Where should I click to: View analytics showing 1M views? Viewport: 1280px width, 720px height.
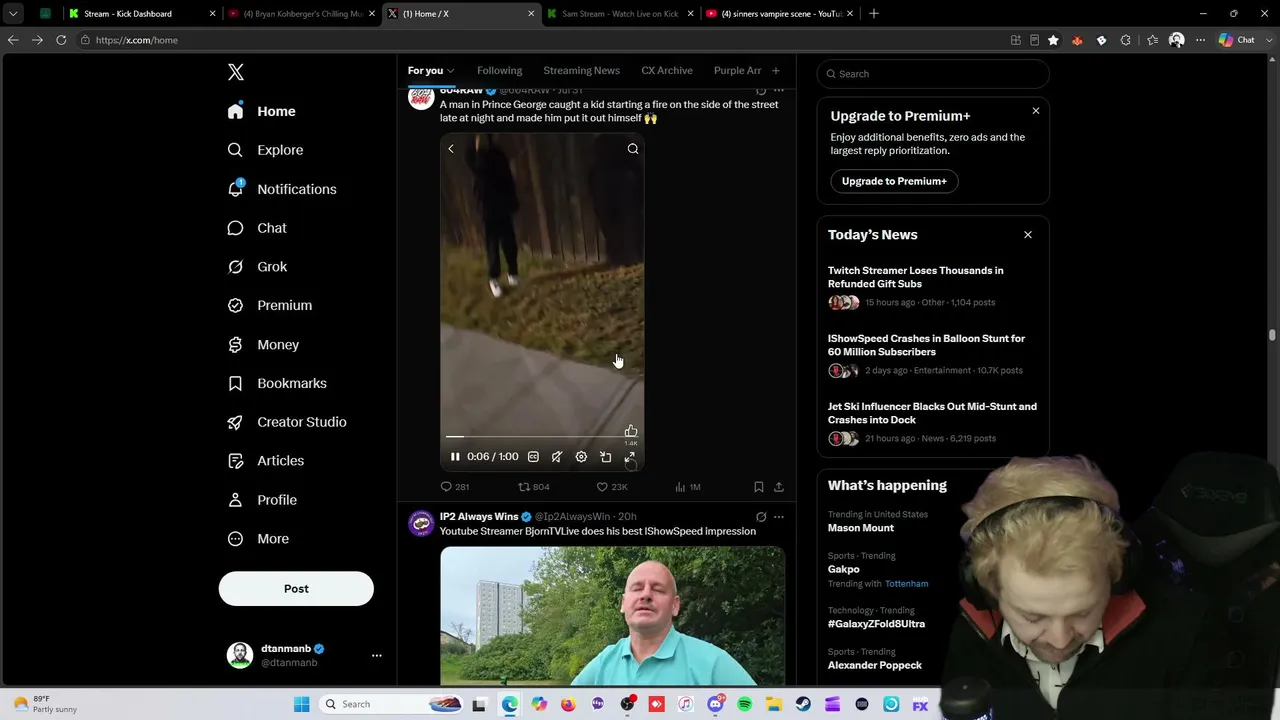[688, 487]
